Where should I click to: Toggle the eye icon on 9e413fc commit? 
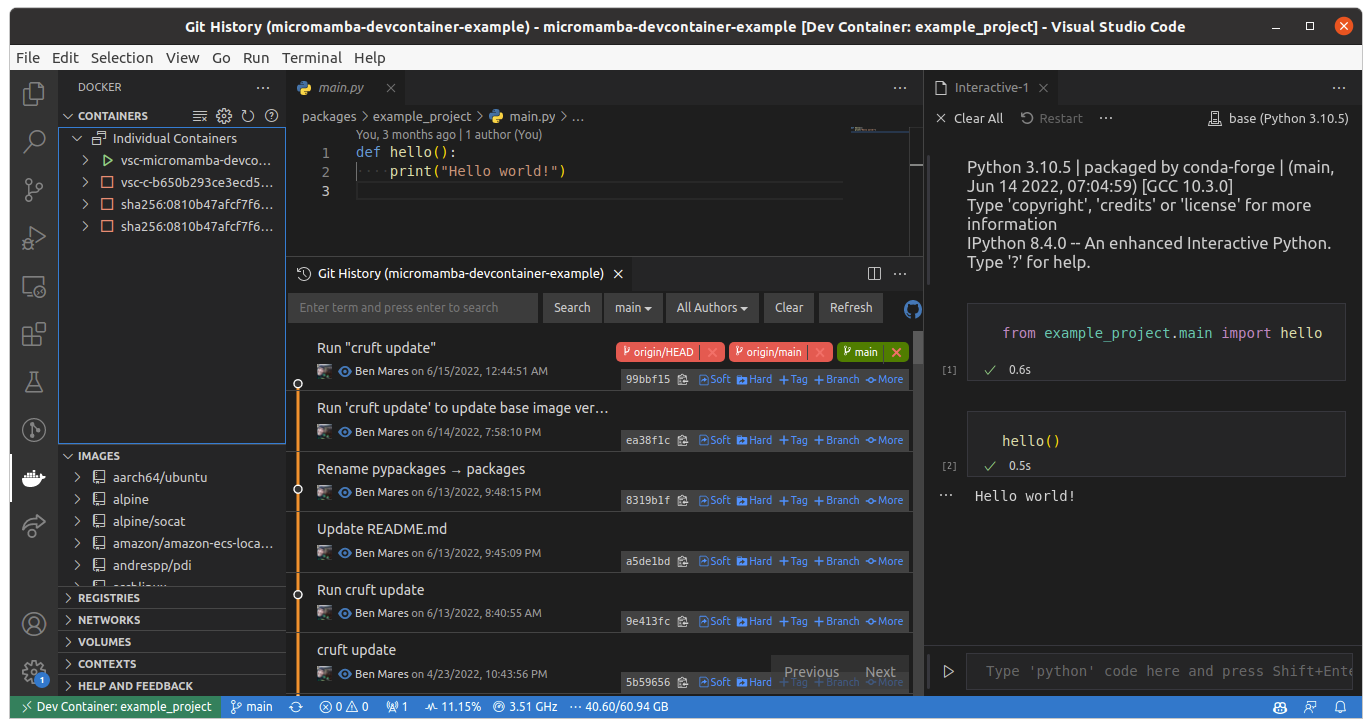pos(345,613)
